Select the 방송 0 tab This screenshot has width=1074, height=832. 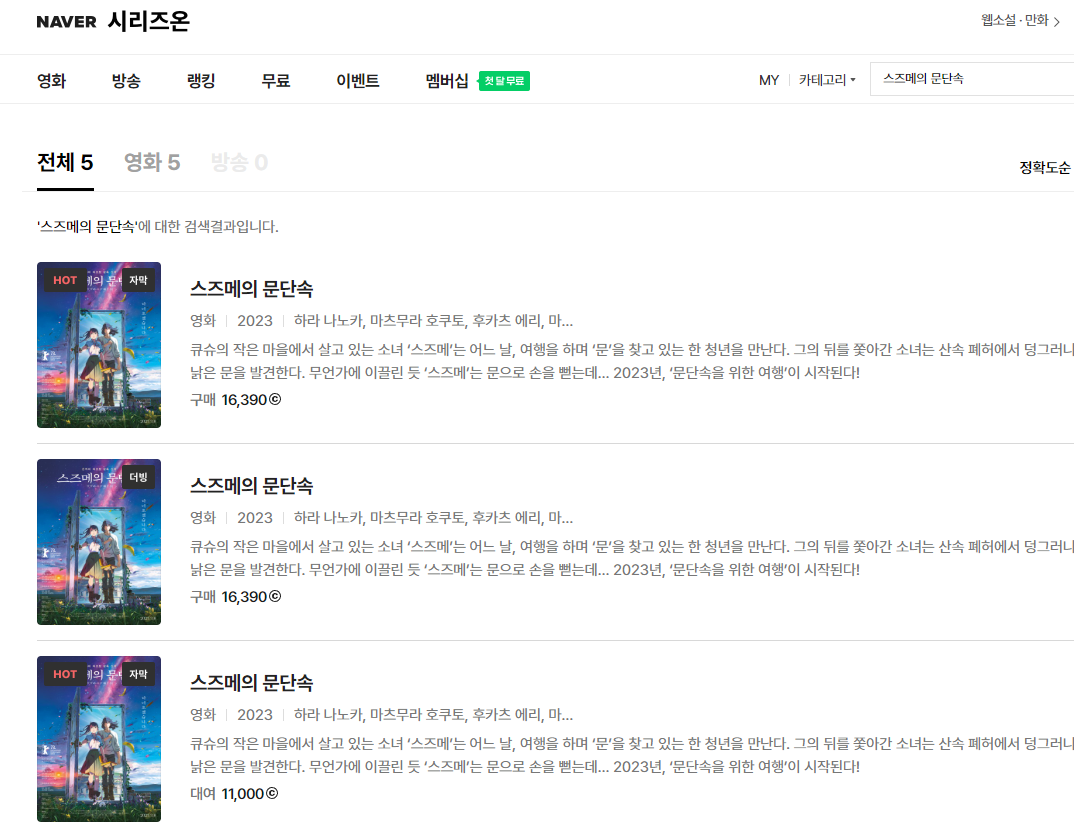(x=239, y=161)
